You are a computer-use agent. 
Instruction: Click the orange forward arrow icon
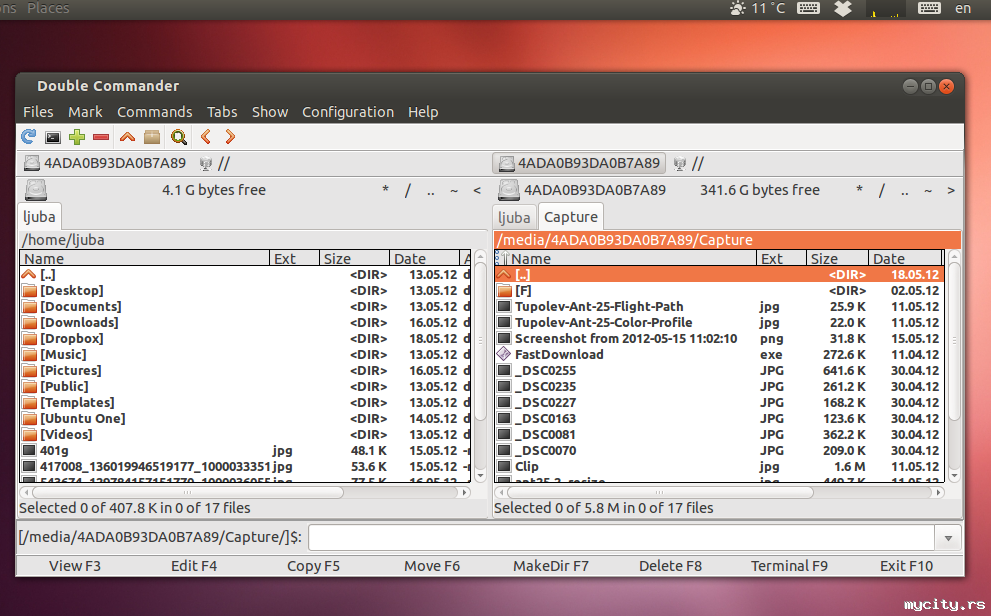click(230, 136)
